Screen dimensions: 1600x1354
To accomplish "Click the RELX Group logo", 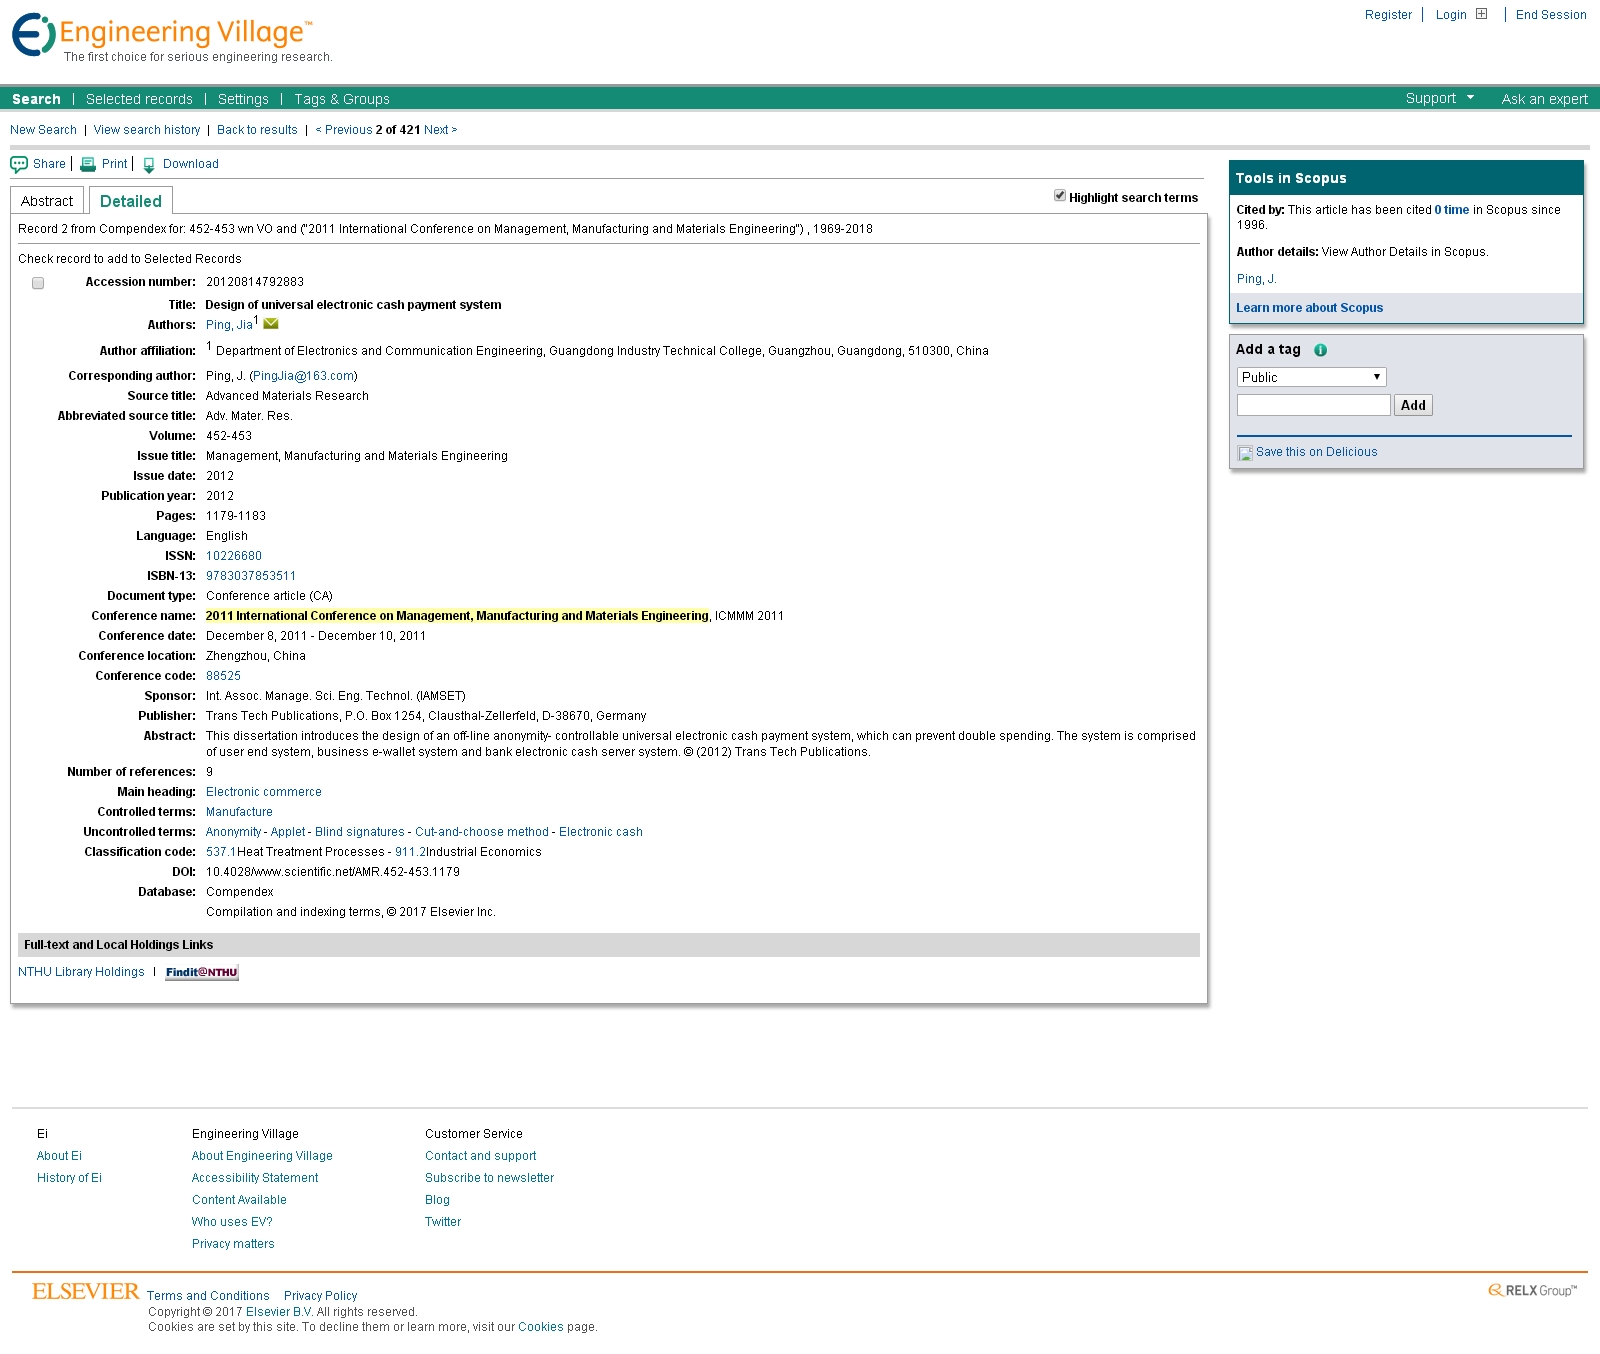I will pyautogui.click(x=1532, y=1290).
